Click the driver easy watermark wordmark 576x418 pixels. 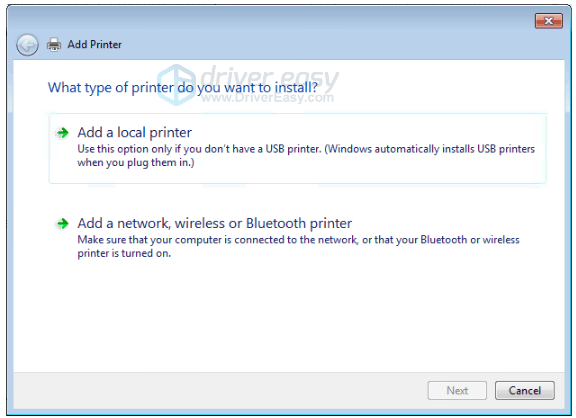[269, 78]
